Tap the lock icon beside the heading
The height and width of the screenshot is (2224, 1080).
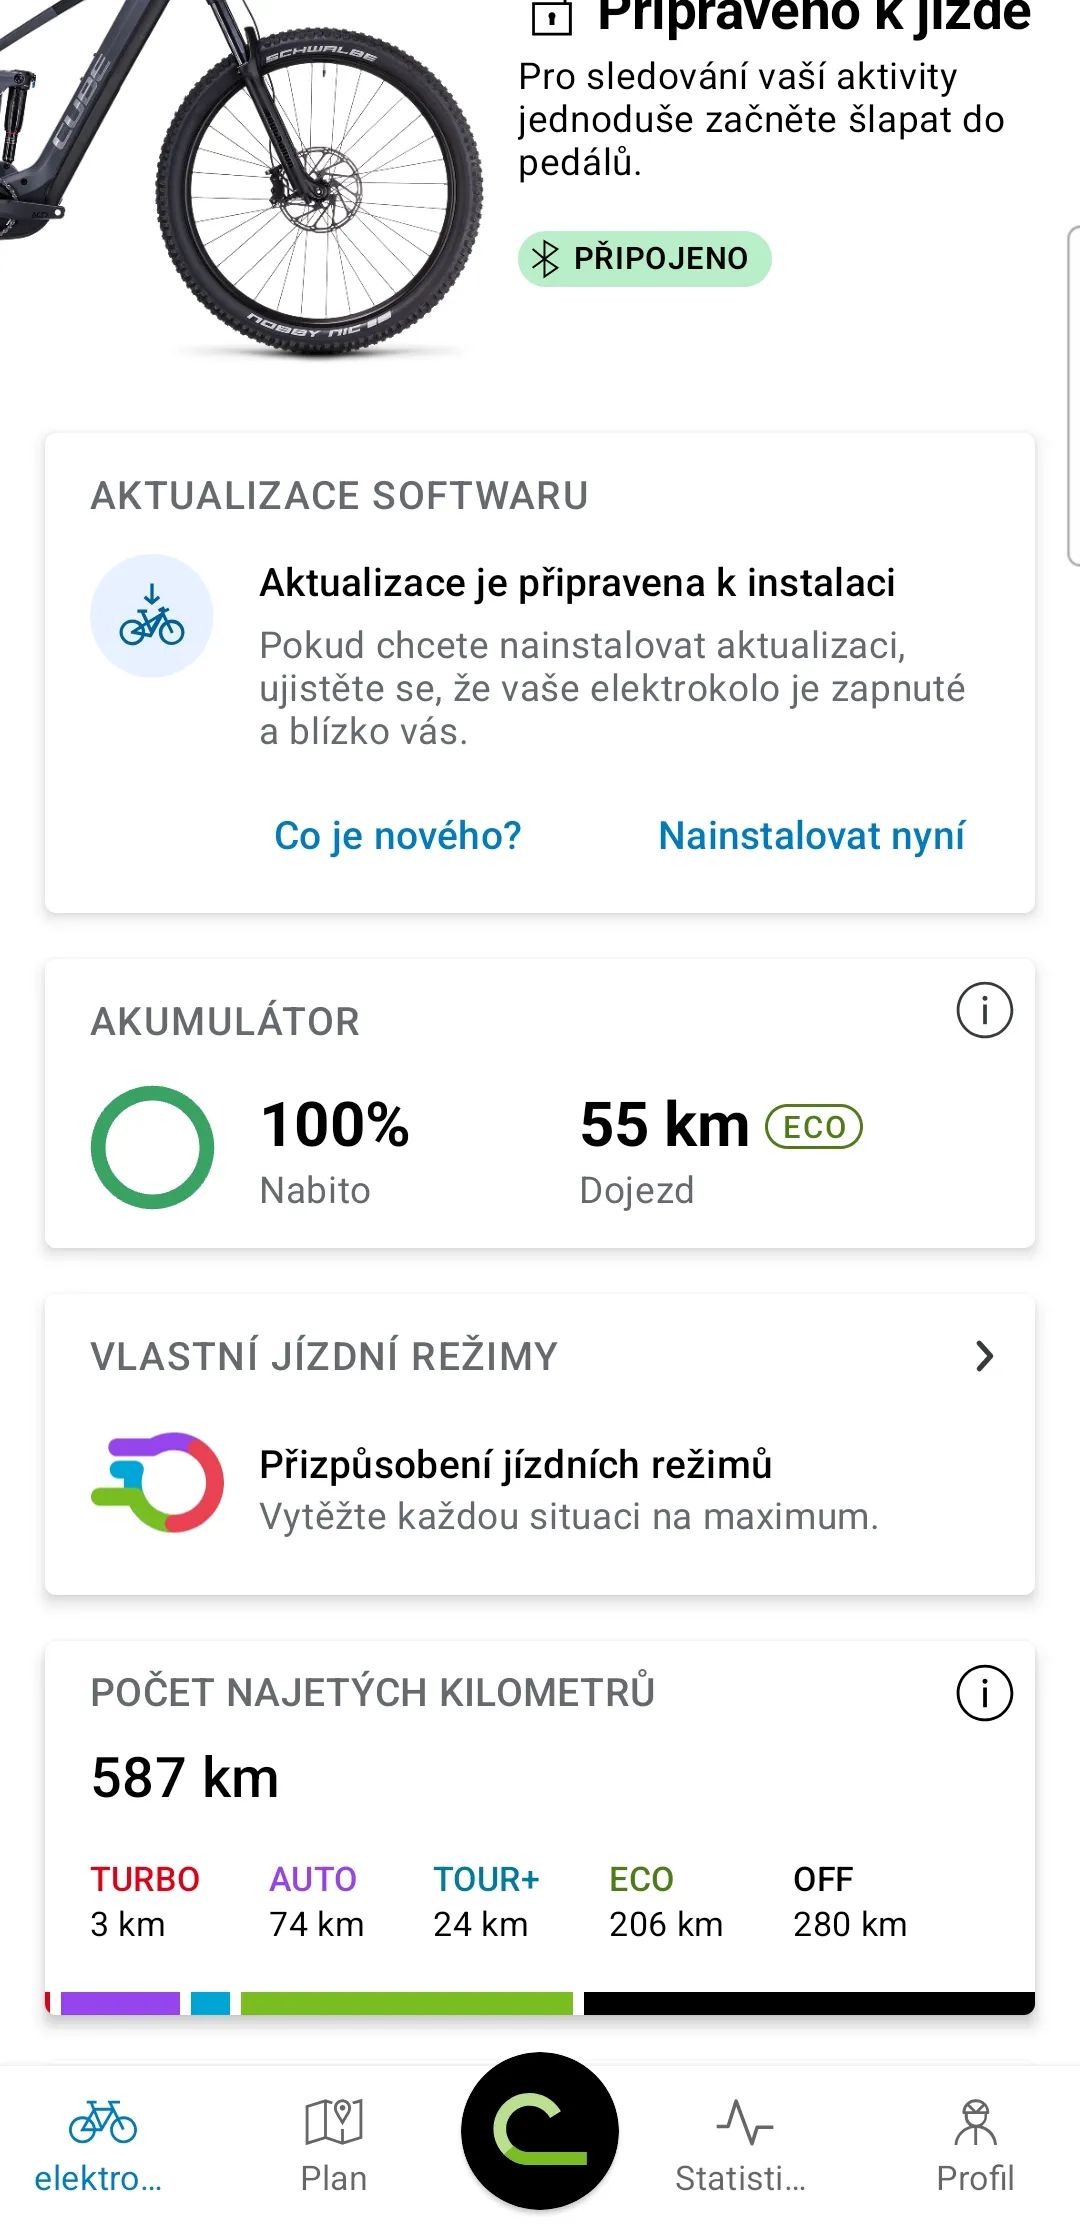coord(551,16)
